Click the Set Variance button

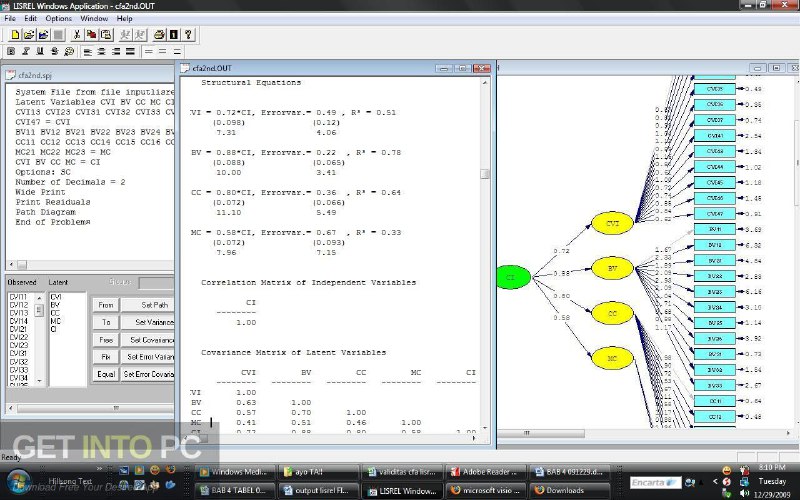click(x=148, y=322)
